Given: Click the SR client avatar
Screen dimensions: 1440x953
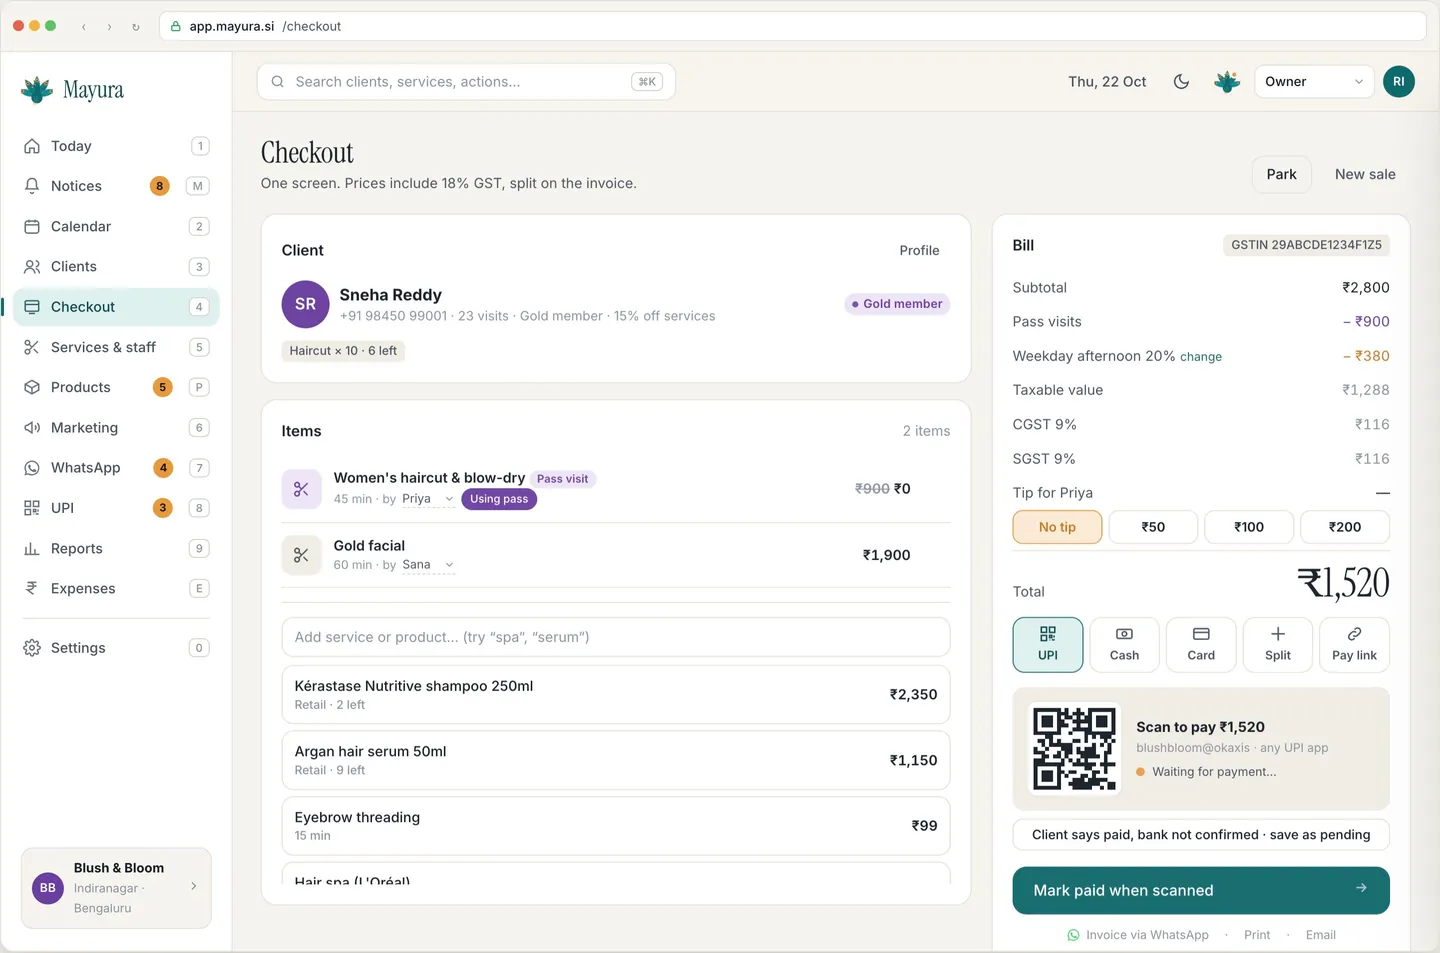Looking at the screenshot, I should click(x=306, y=304).
